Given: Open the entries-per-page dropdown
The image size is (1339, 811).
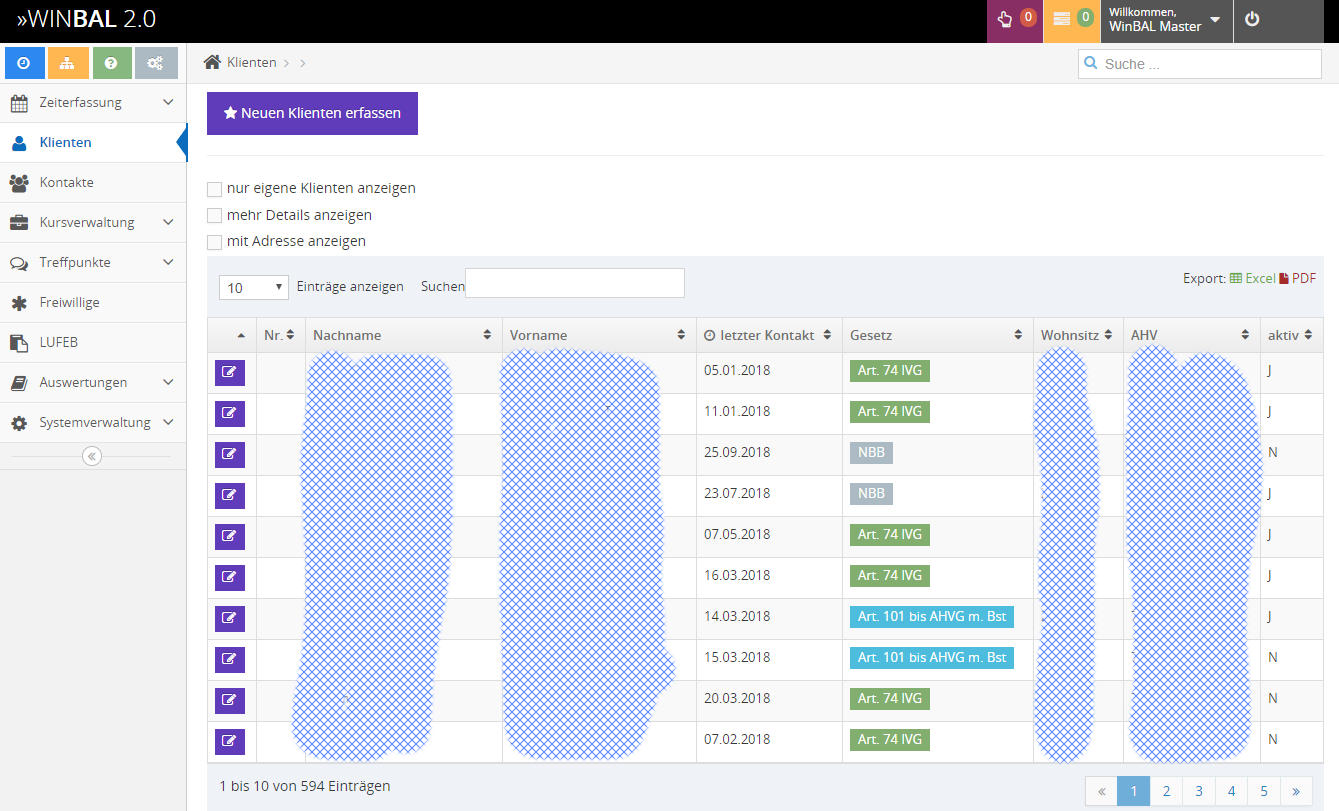Looking at the screenshot, I should coord(254,287).
